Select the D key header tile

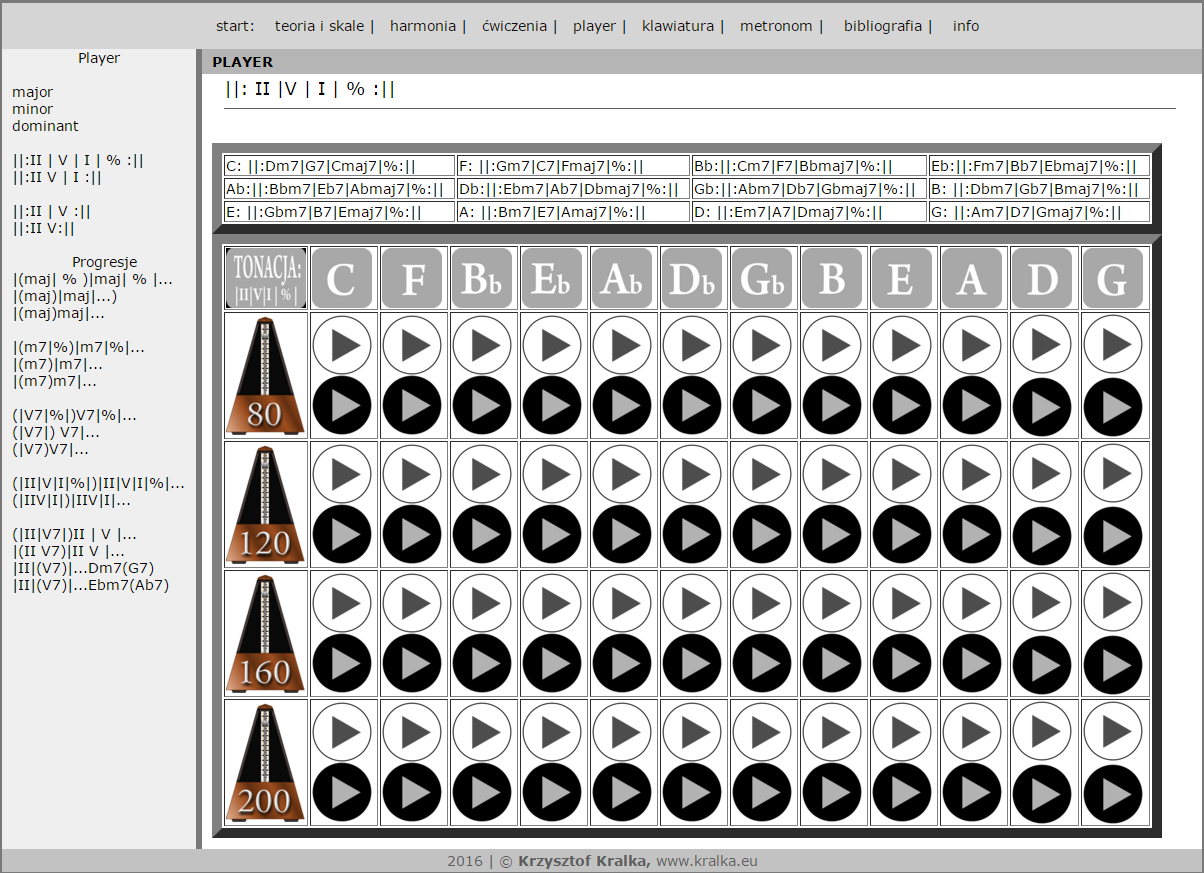[x=1042, y=278]
